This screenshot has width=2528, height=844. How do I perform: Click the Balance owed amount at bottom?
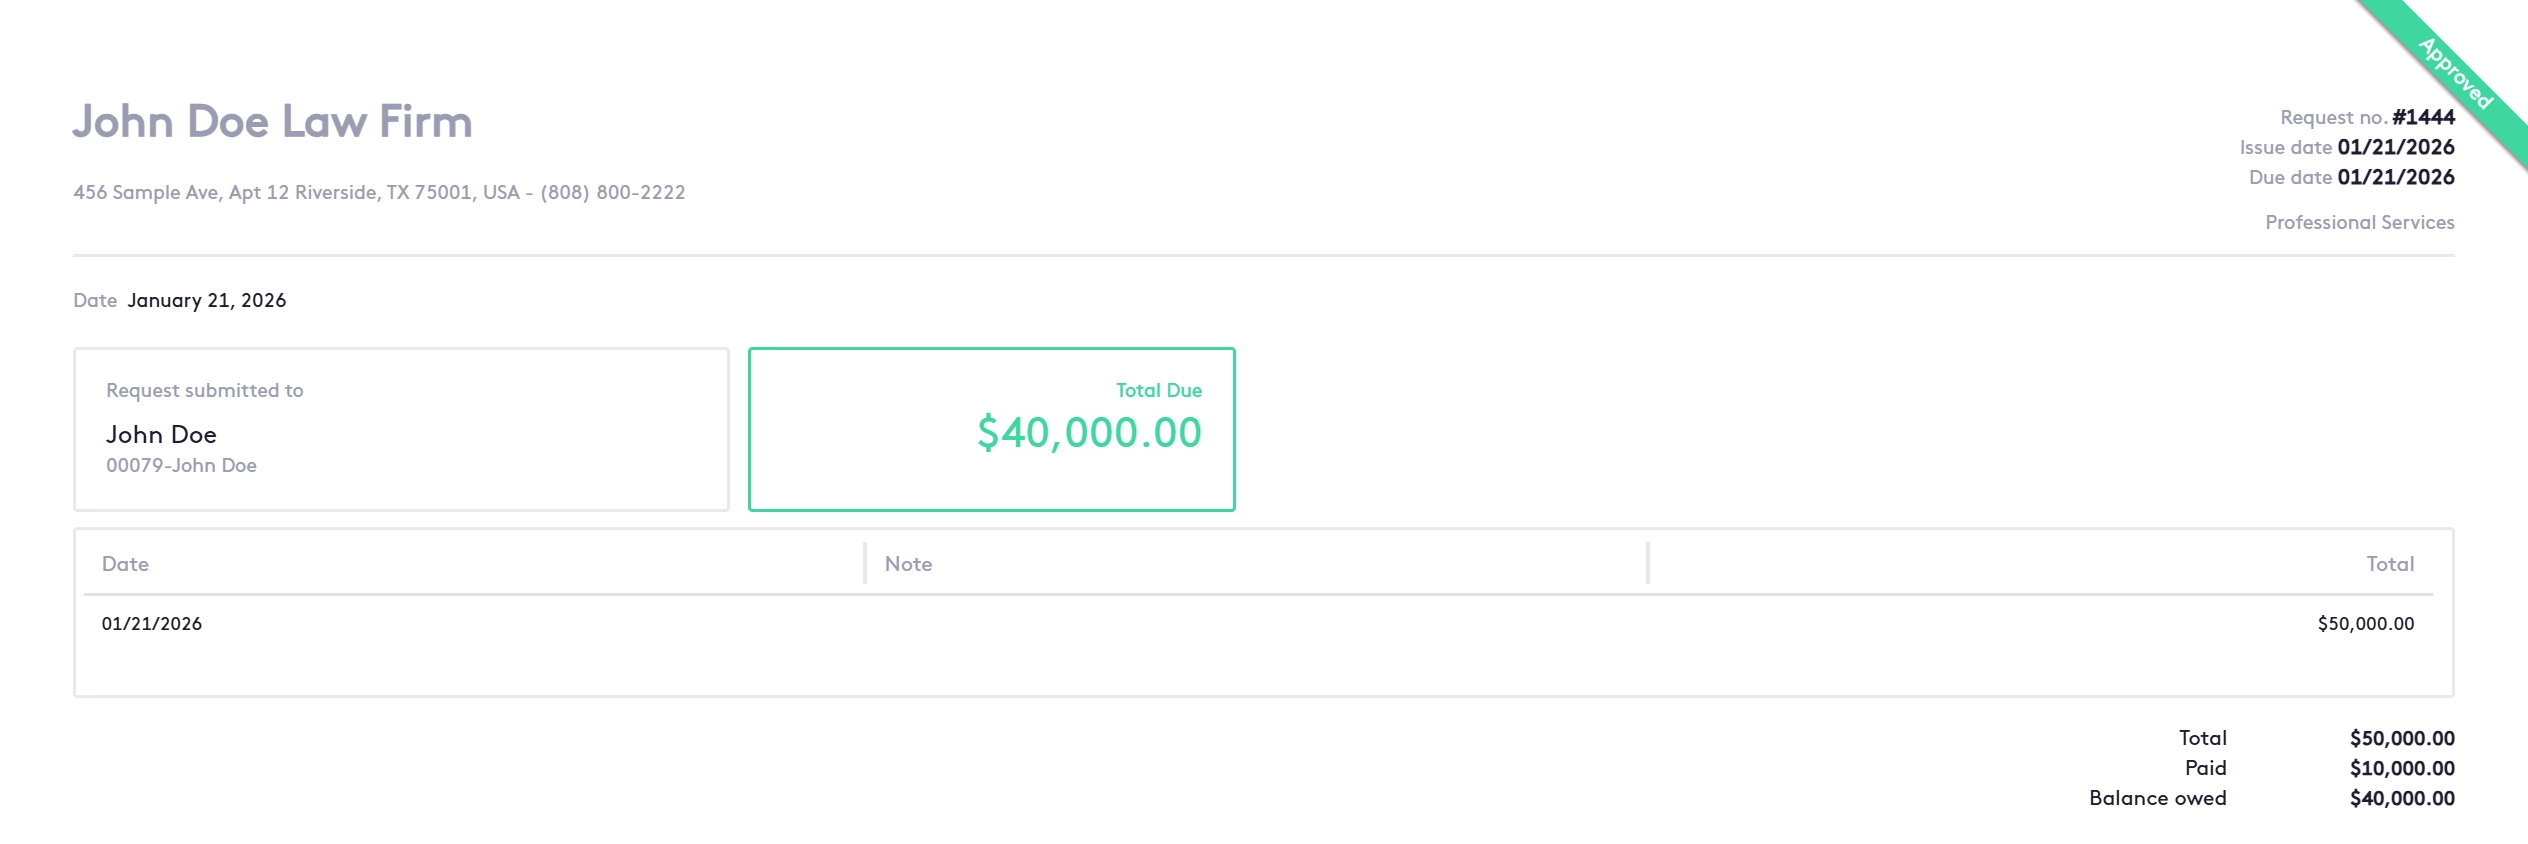[x=2401, y=798]
